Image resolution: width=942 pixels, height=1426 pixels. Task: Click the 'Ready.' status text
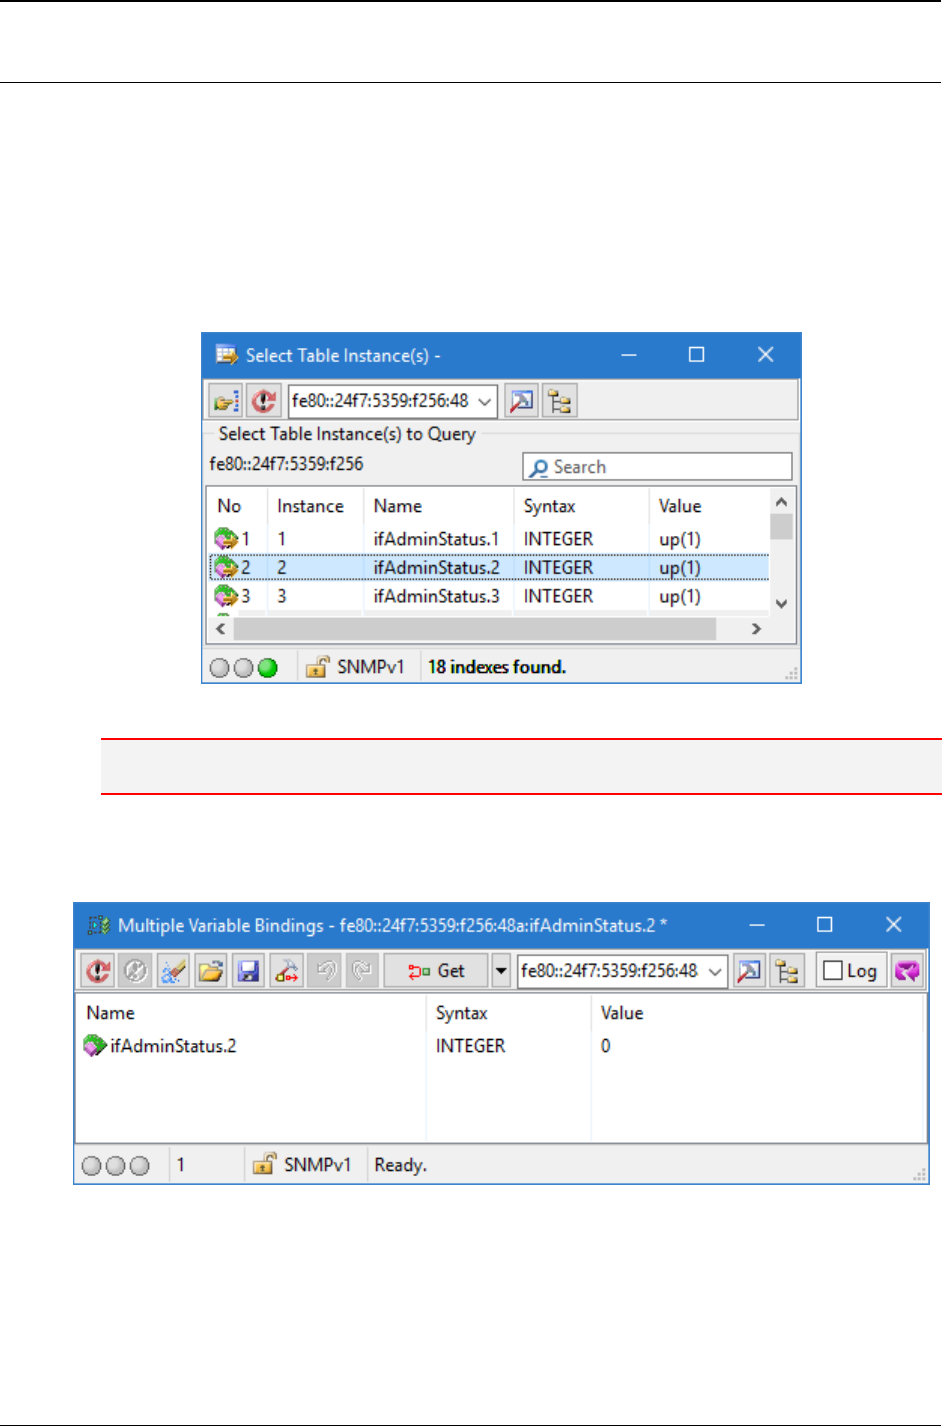(400, 1165)
